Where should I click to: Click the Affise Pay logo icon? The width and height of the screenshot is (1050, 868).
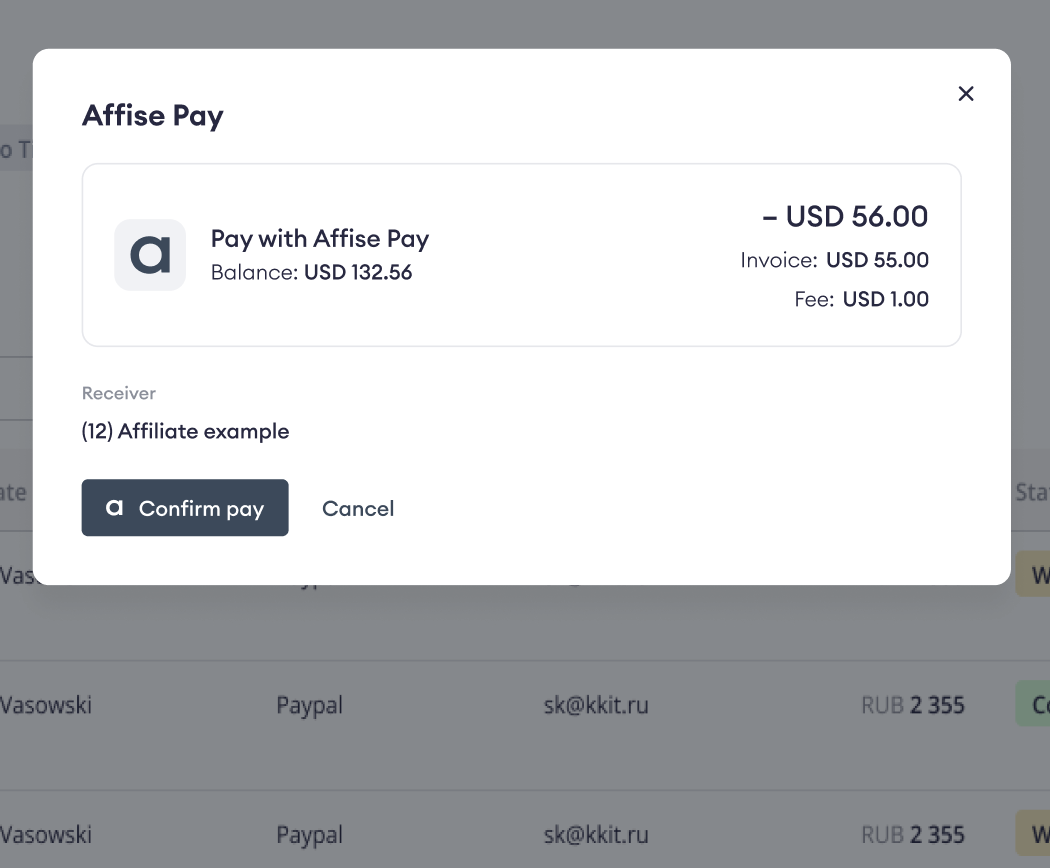coord(150,255)
